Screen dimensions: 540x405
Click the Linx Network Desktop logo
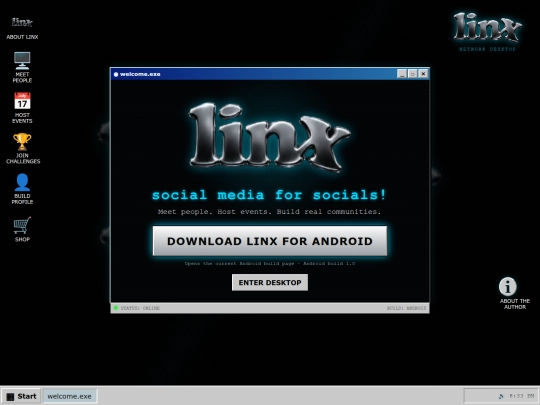point(487,32)
